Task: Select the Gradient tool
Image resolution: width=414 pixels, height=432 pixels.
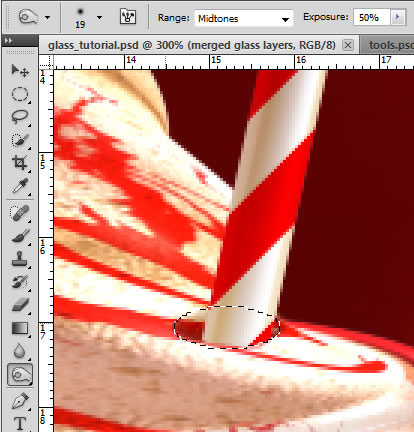Action: tap(20, 328)
